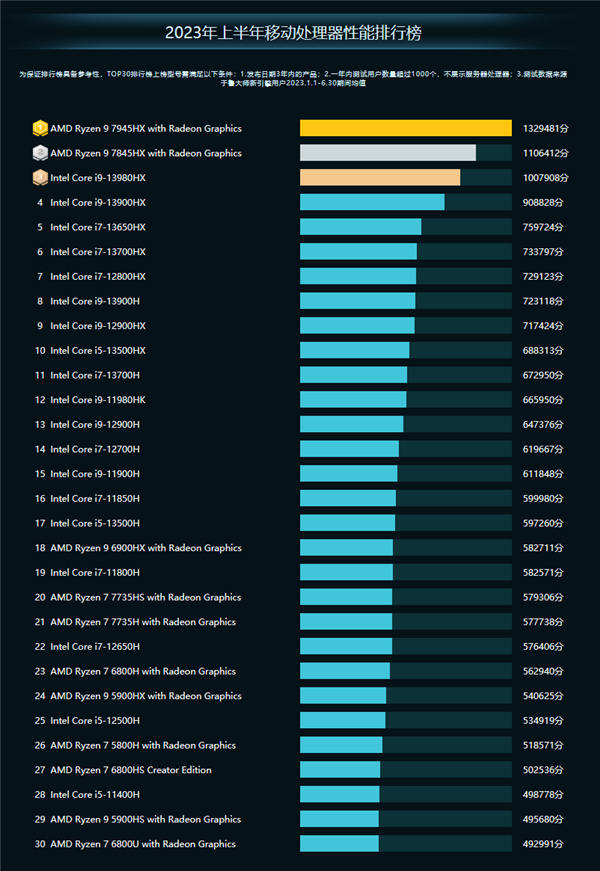The image size is (600, 871).
Task: Open AMD Ryzen 9 6900HX with Radeon Graphics
Action: point(145,548)
